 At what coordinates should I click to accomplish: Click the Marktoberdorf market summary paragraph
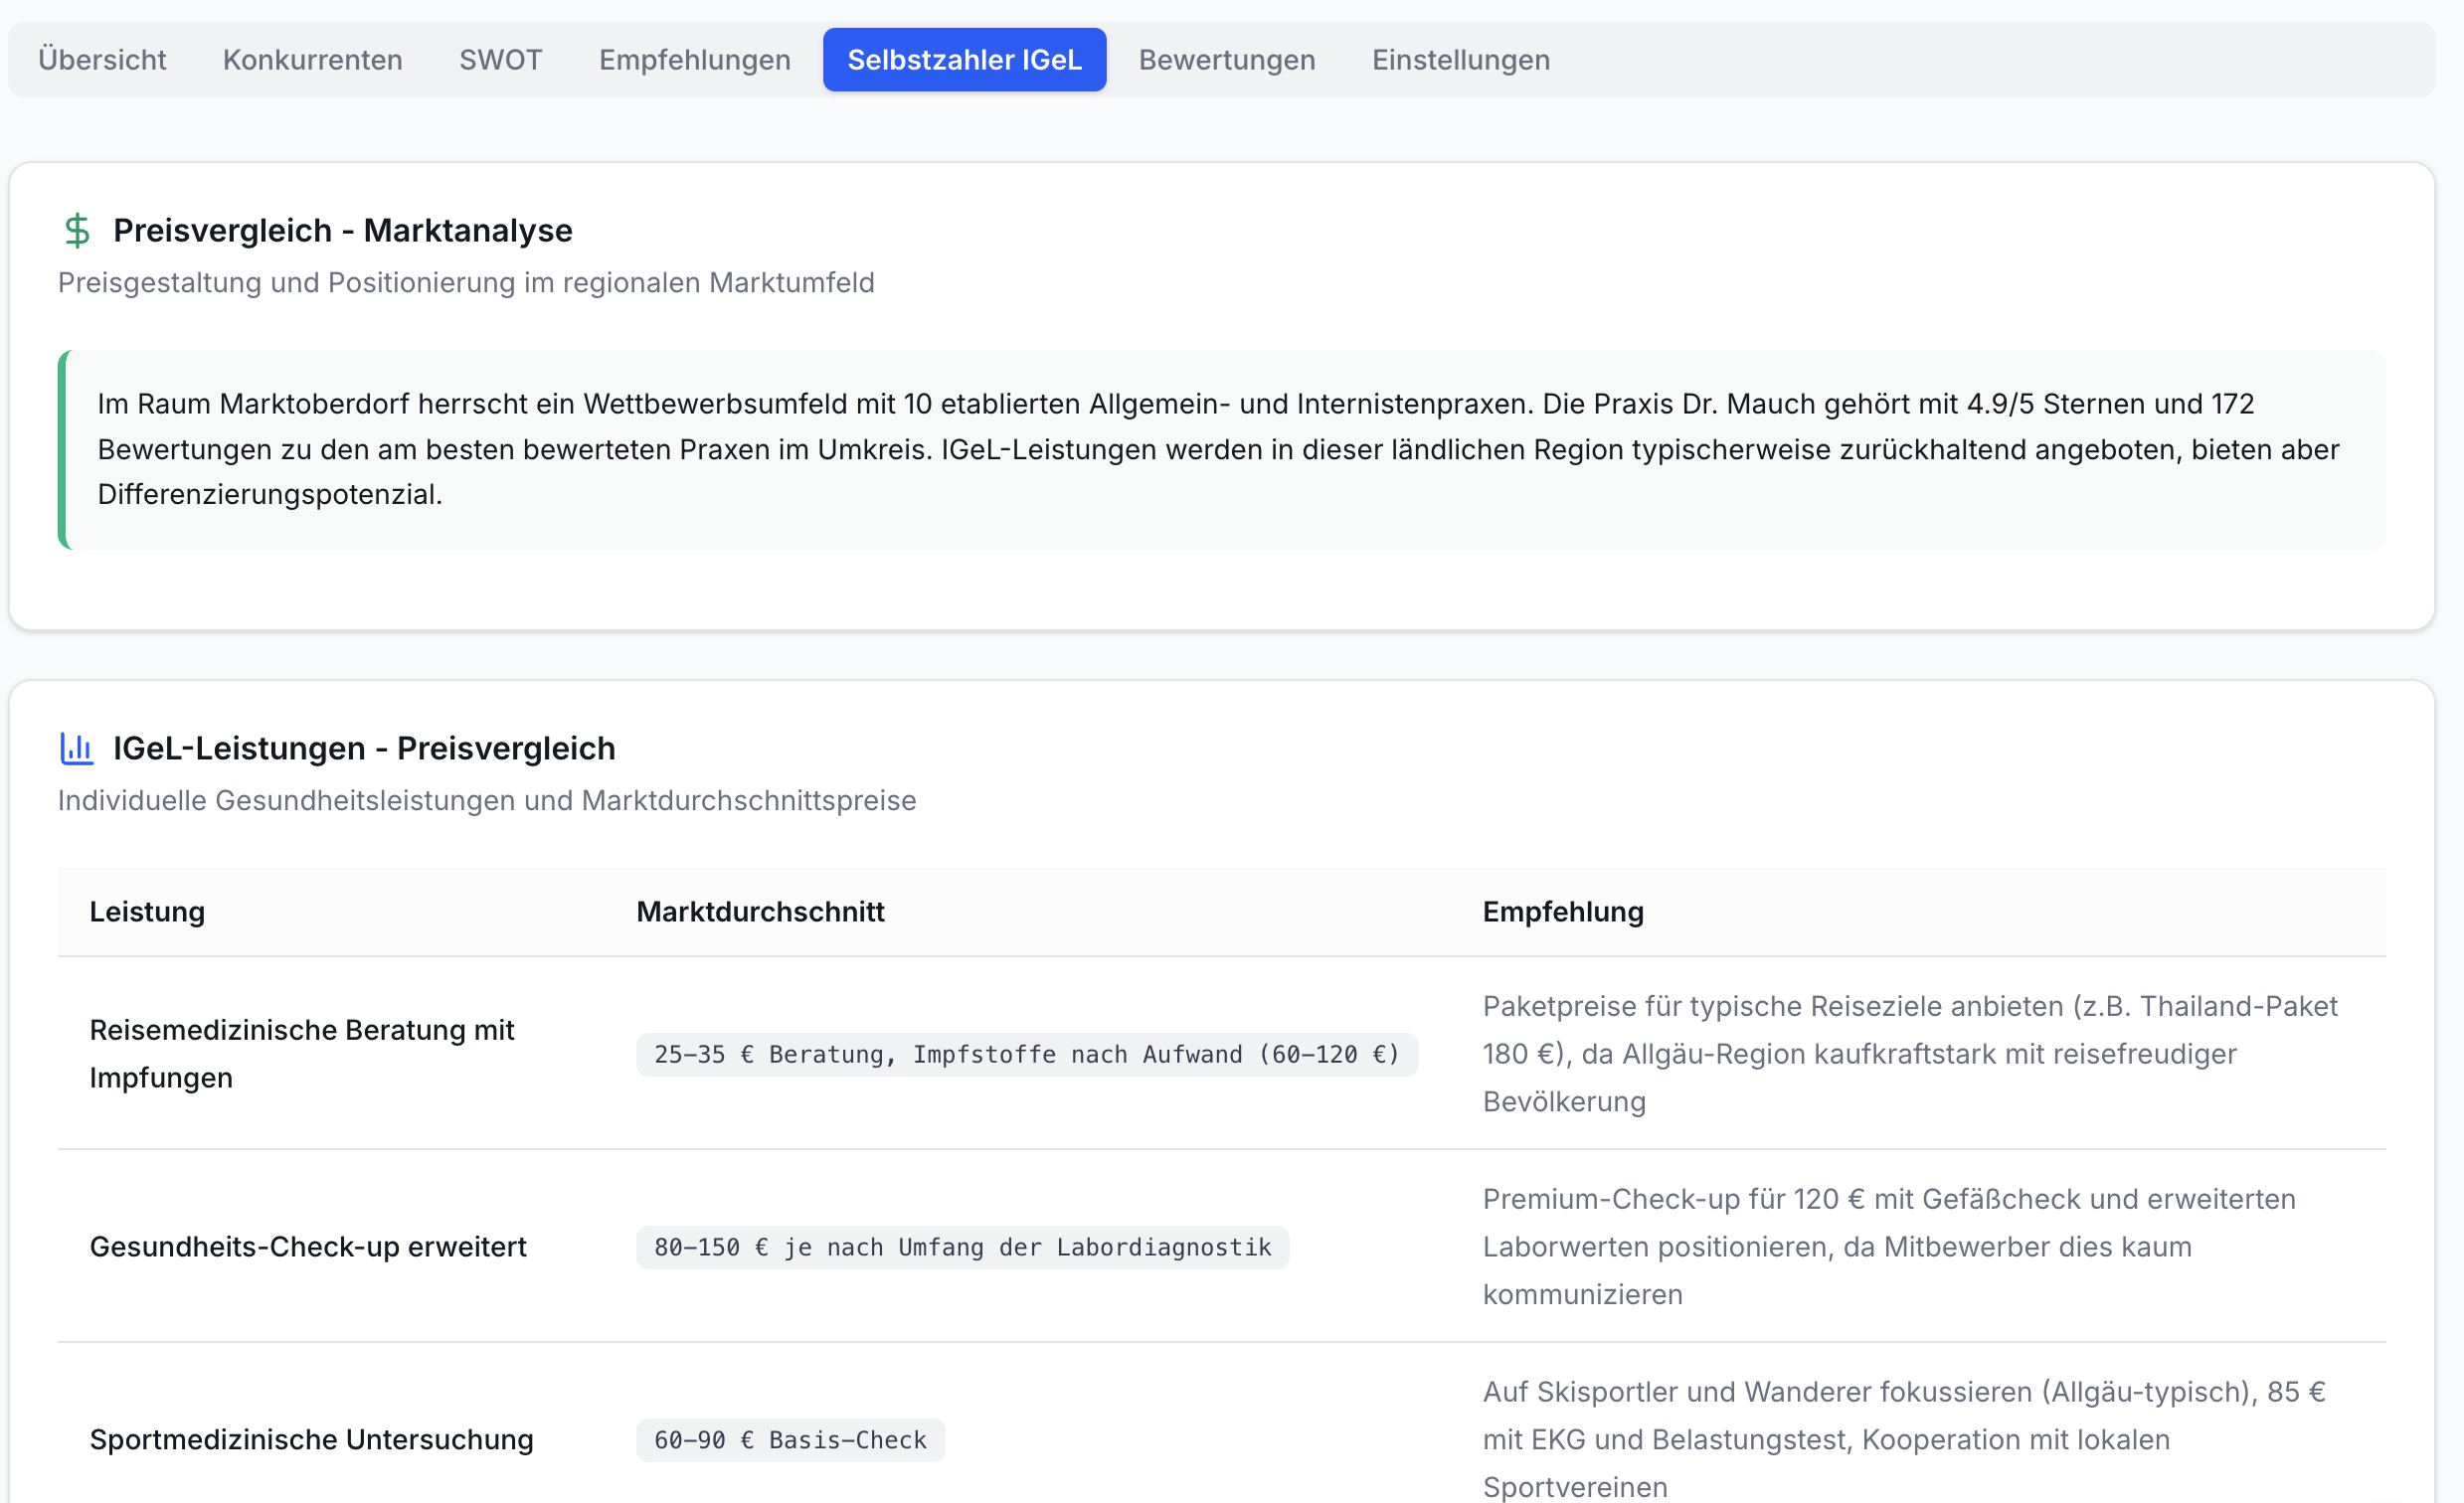(1217, 449)
